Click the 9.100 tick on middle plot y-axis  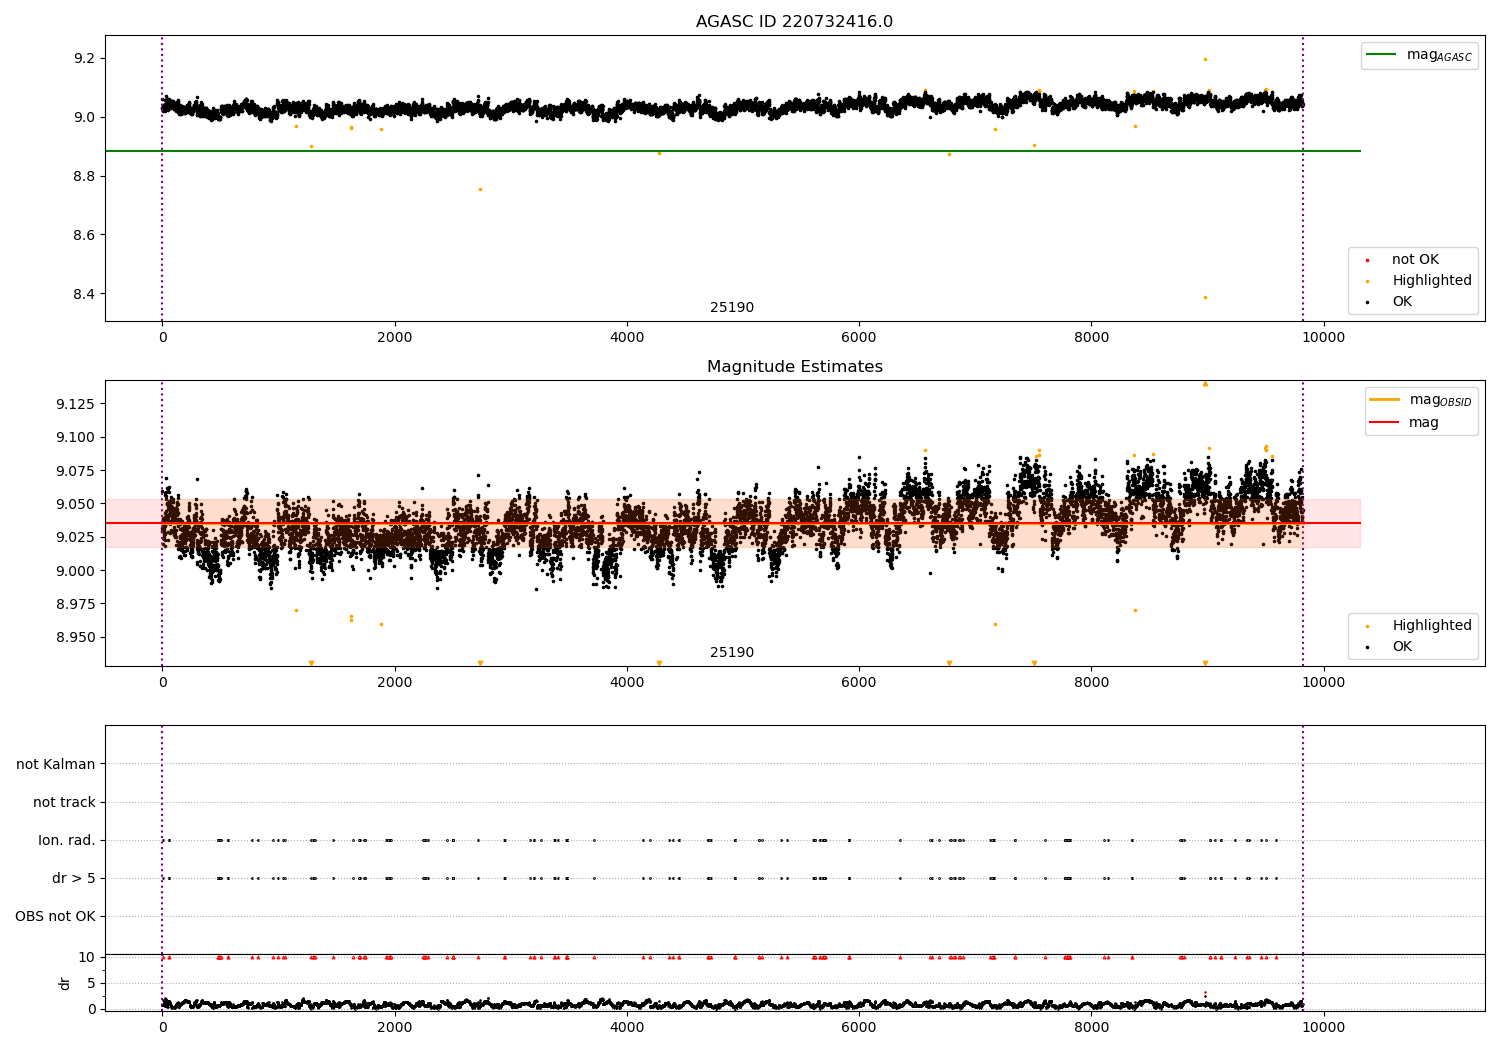(x=76, y=438)
